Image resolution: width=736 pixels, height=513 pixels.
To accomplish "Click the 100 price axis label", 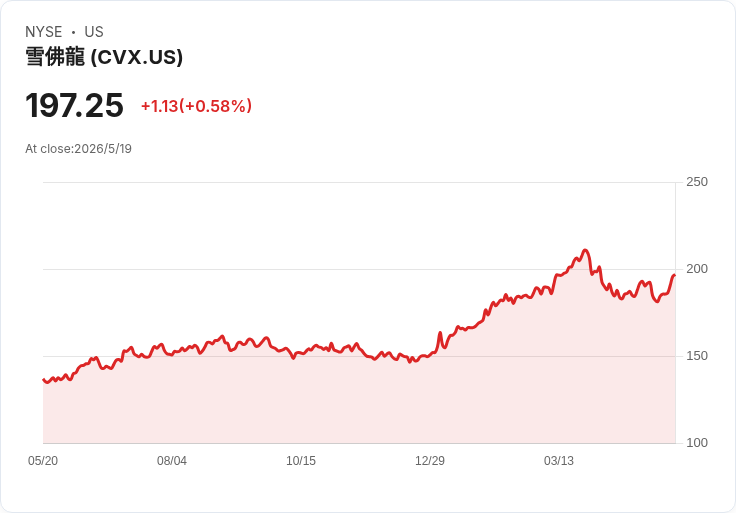I will click(x=697, y=443).
